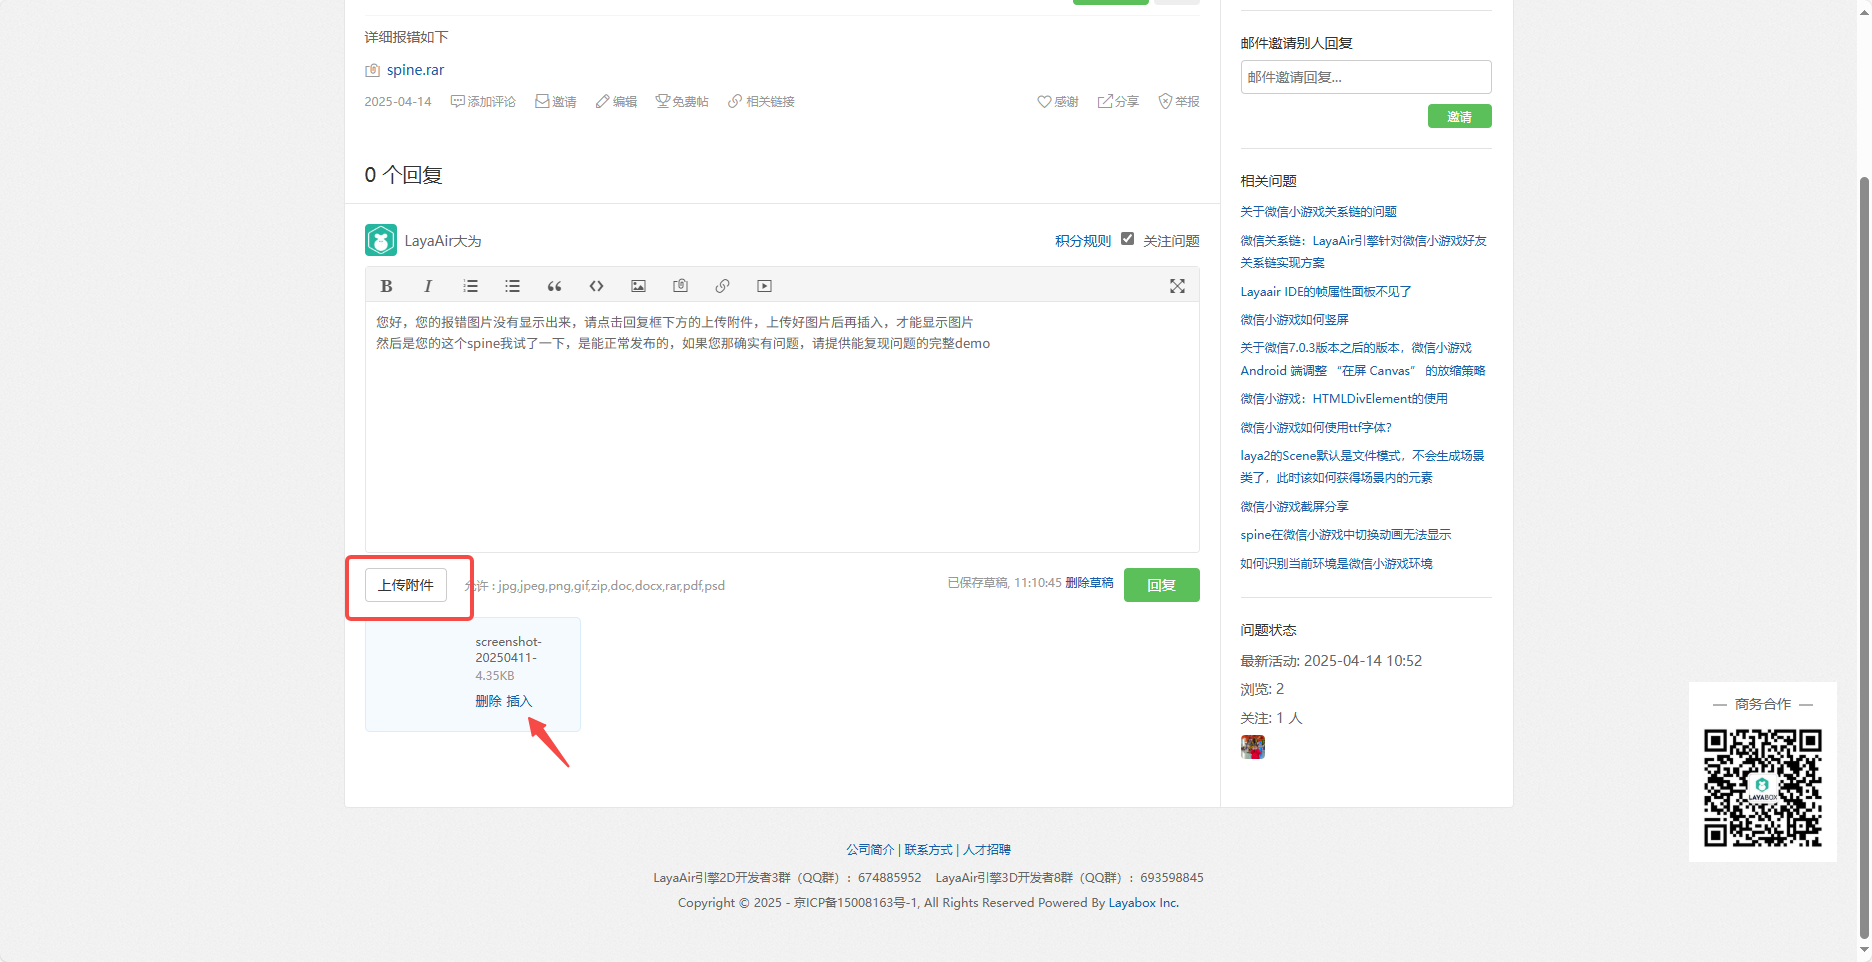
Task: Insert a hyperlink via the link icon
Action: (722, 286)
